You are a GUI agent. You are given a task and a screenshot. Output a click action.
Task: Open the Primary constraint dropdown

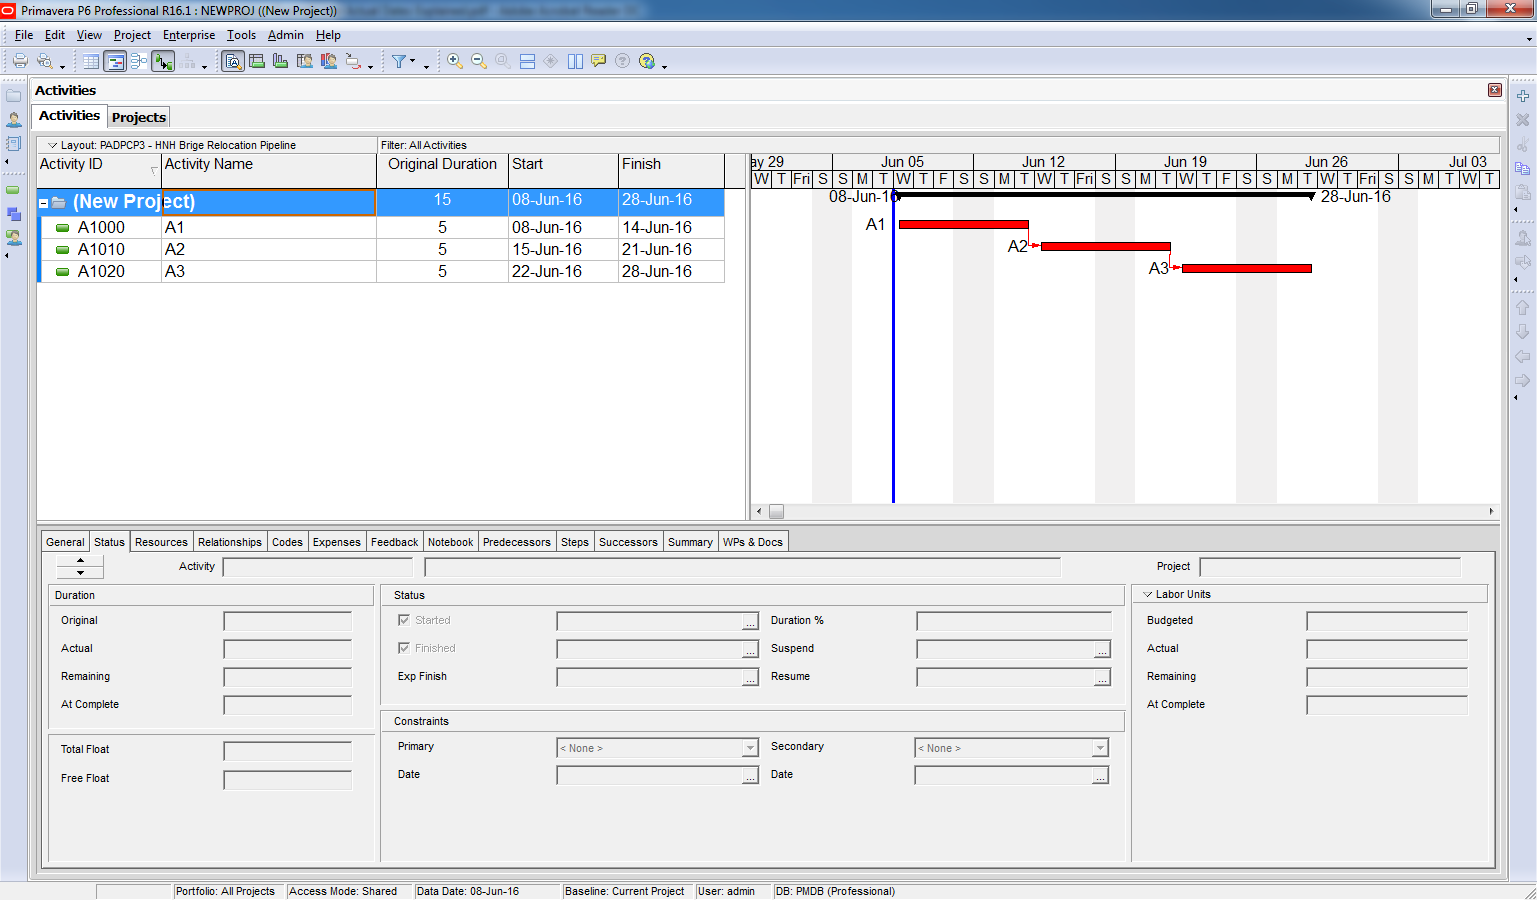(x=750, y=748)
